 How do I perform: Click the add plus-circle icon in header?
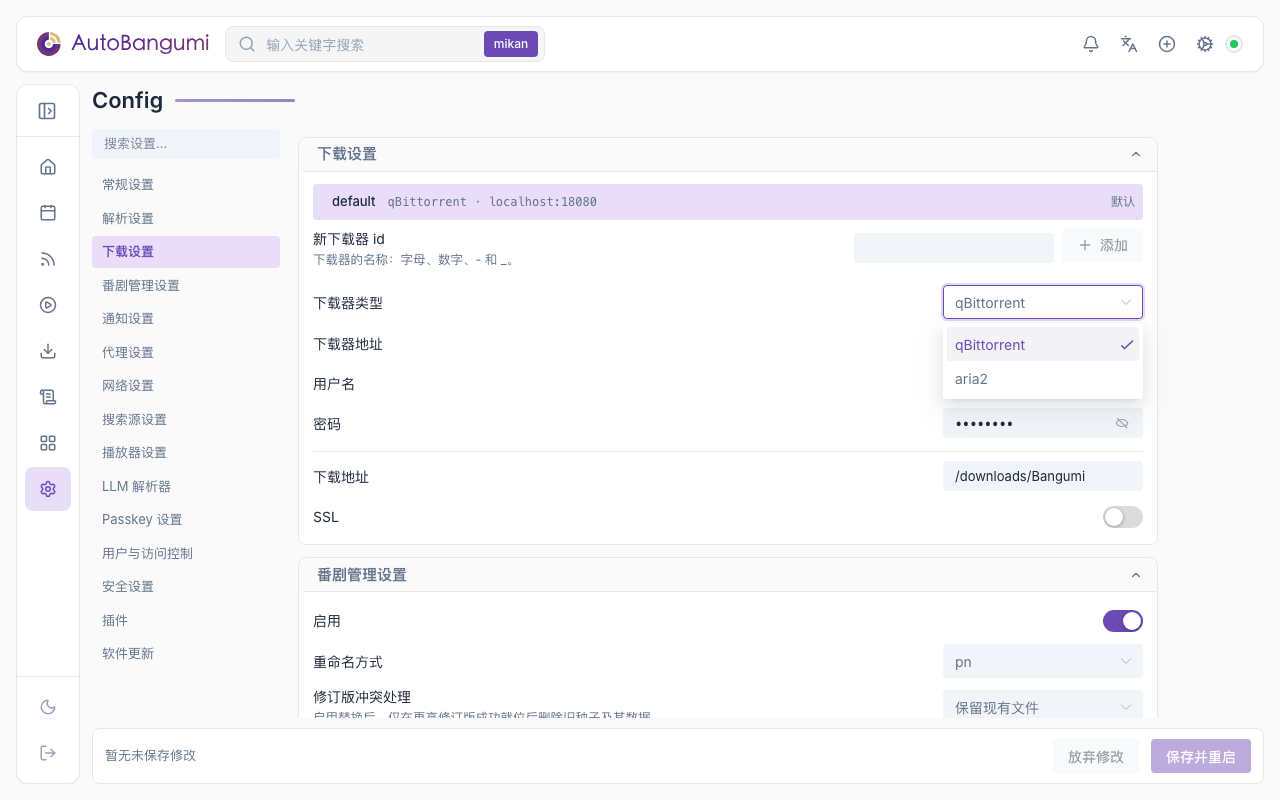pos(1167,44)
